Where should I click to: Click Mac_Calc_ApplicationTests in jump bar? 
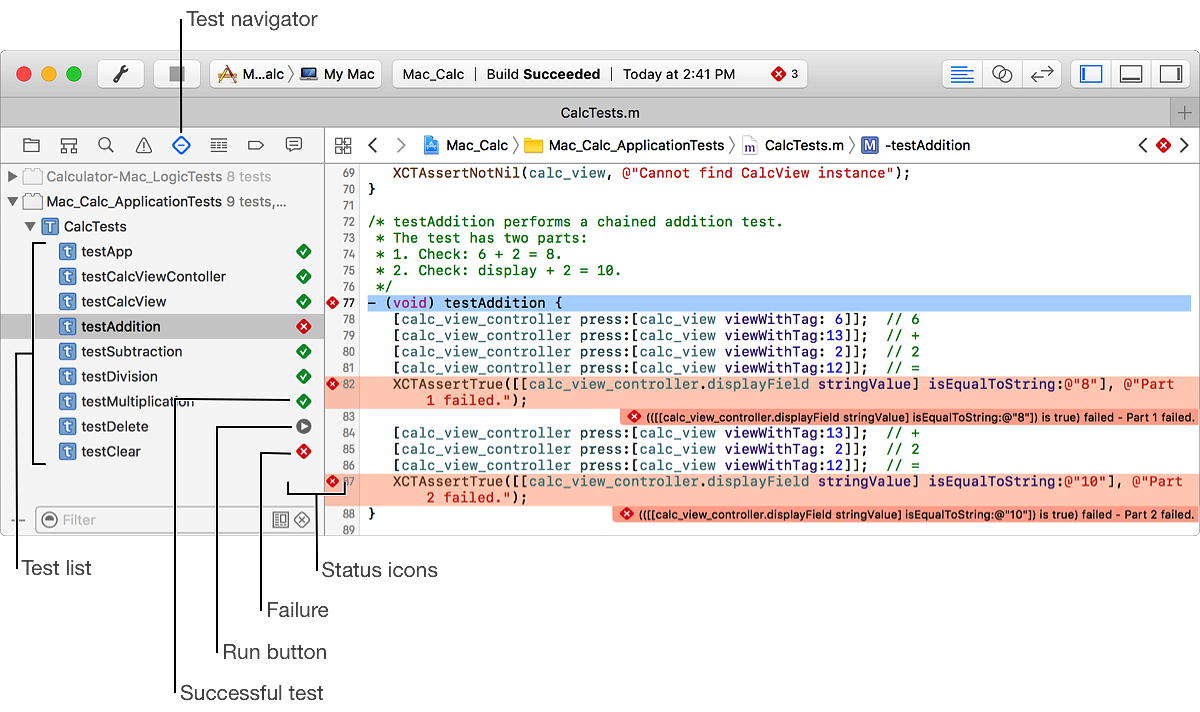[x=625, y=145]
